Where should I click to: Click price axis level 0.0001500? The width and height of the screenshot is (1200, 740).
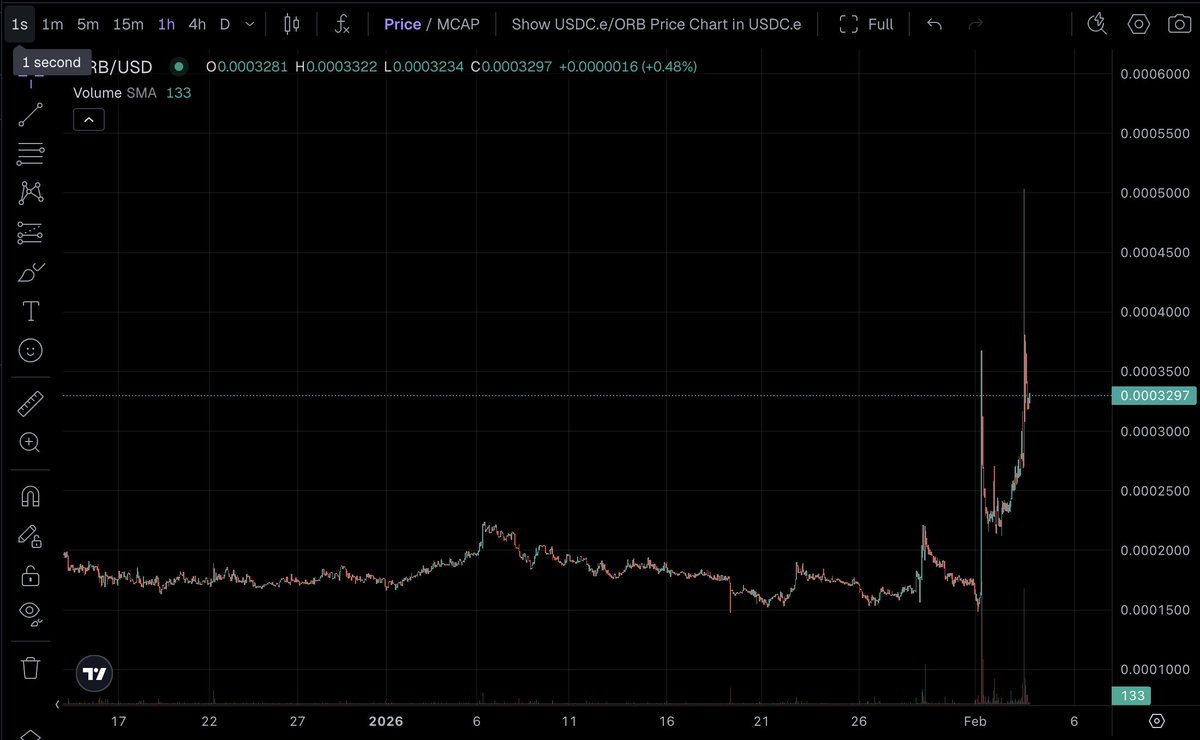1155,610
